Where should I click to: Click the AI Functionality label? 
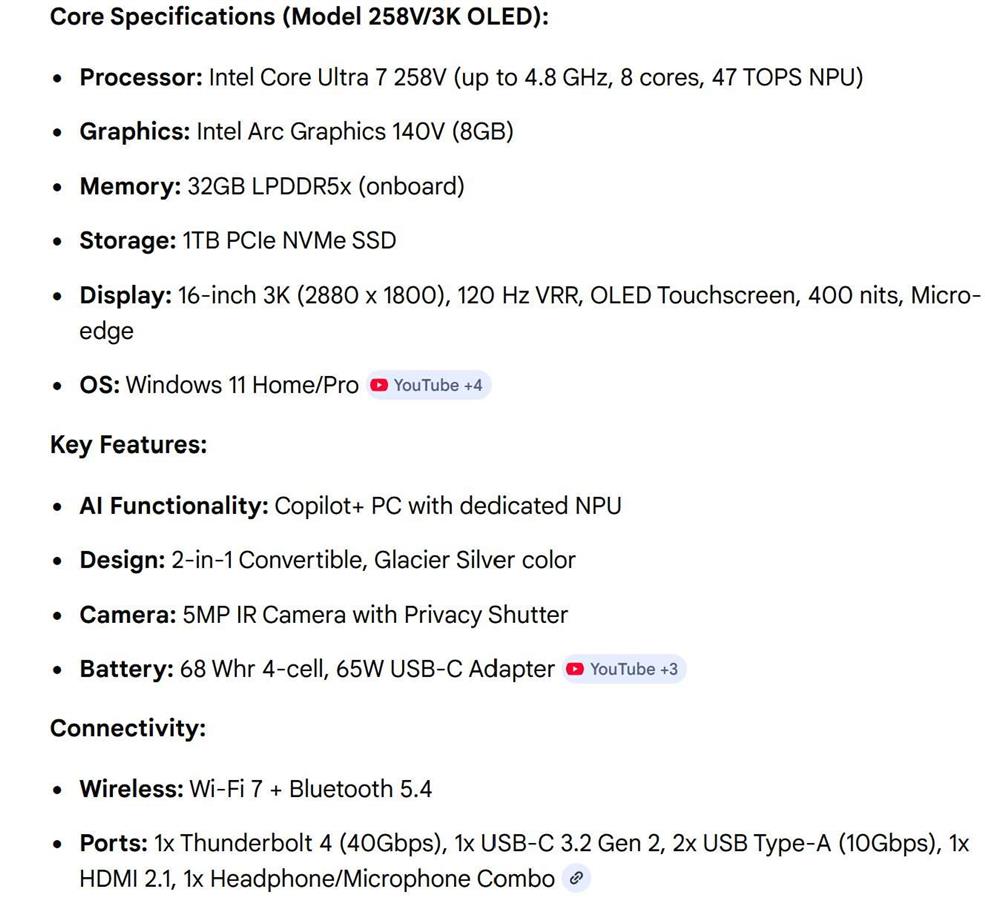(x=173, y=506)
